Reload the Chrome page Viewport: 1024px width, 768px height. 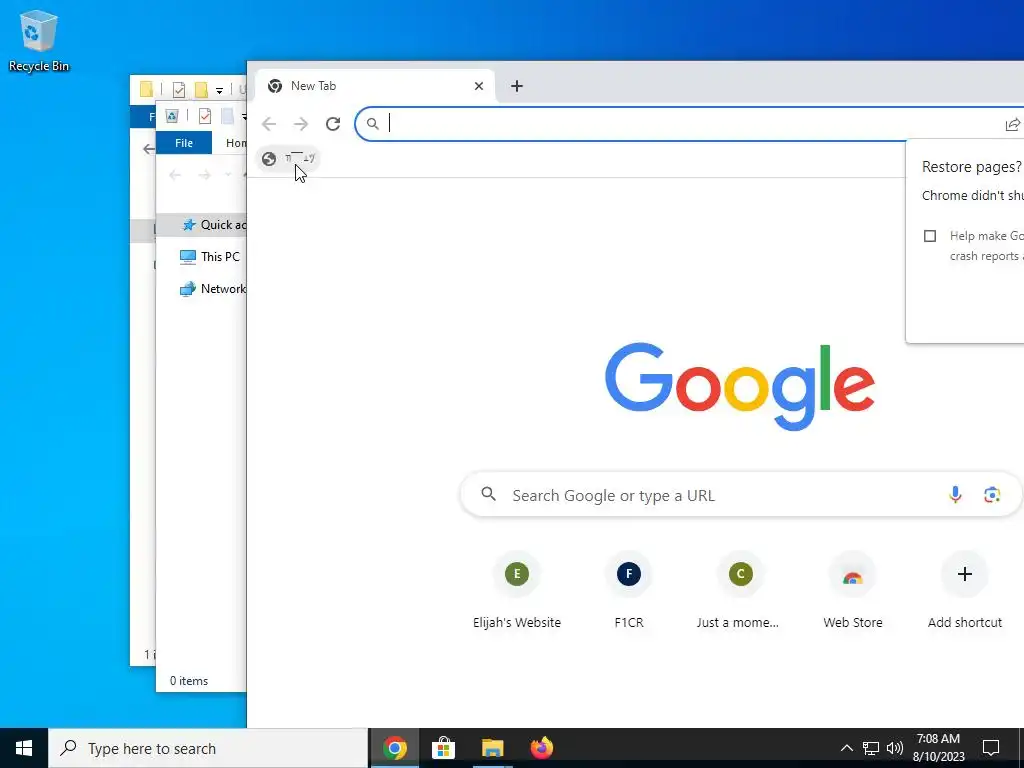(x=333, y=123)
